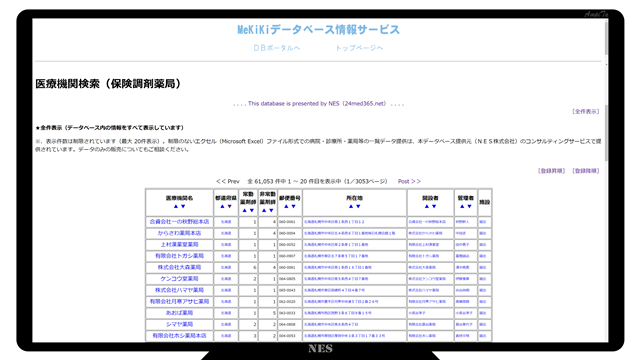
Task: Sort 所在地 column descending
Action: [x=358, y=207]
